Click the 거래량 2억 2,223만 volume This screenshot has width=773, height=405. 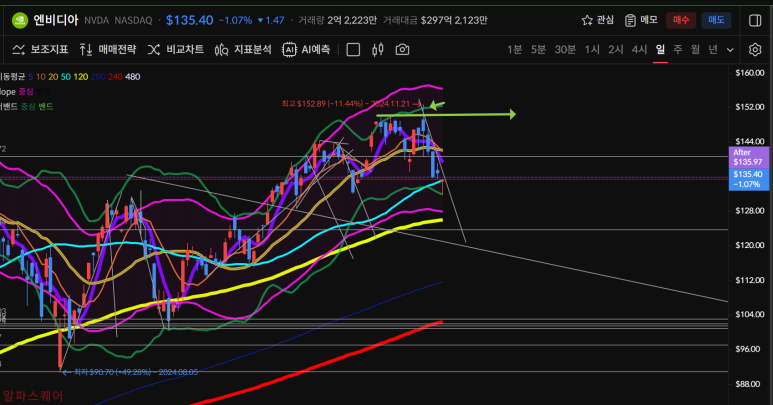(337, 20)
